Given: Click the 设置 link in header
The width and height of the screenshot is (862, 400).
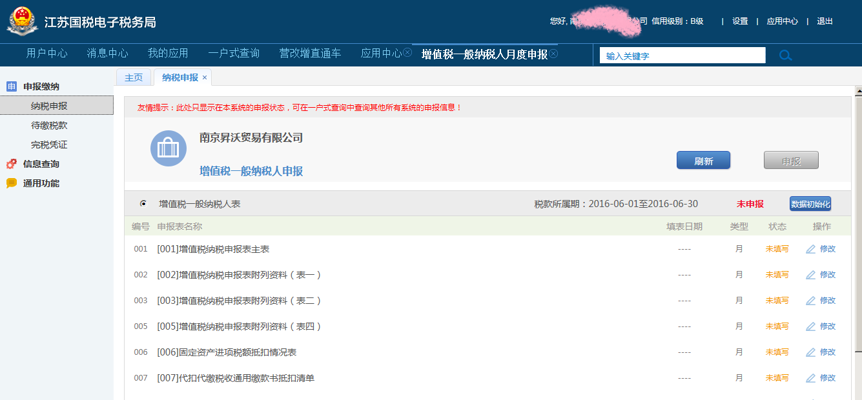Looking at the screenshot, I should tap(740, 21).
